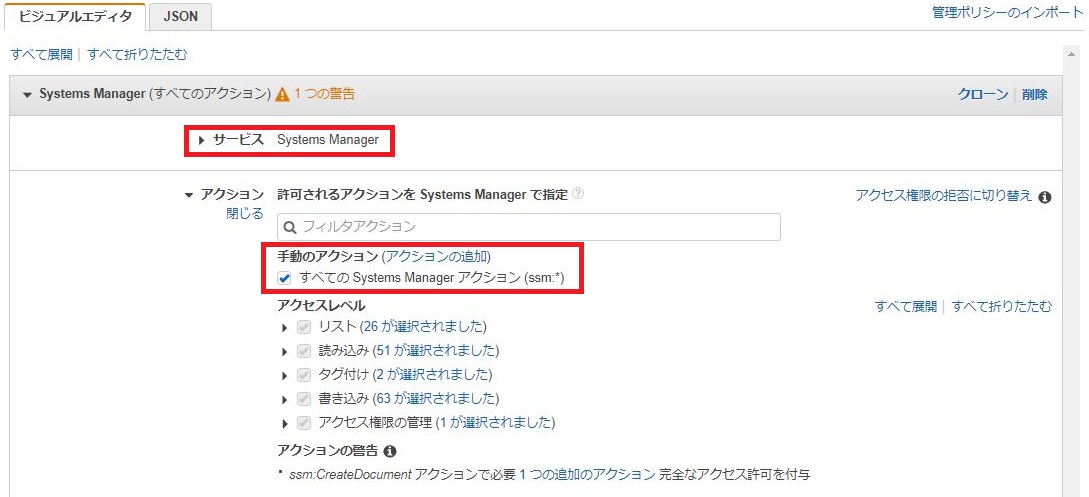Viewport: 1089px width, 497px height.
Task: Click 63 が選択されました link
Action: [435, 398]
